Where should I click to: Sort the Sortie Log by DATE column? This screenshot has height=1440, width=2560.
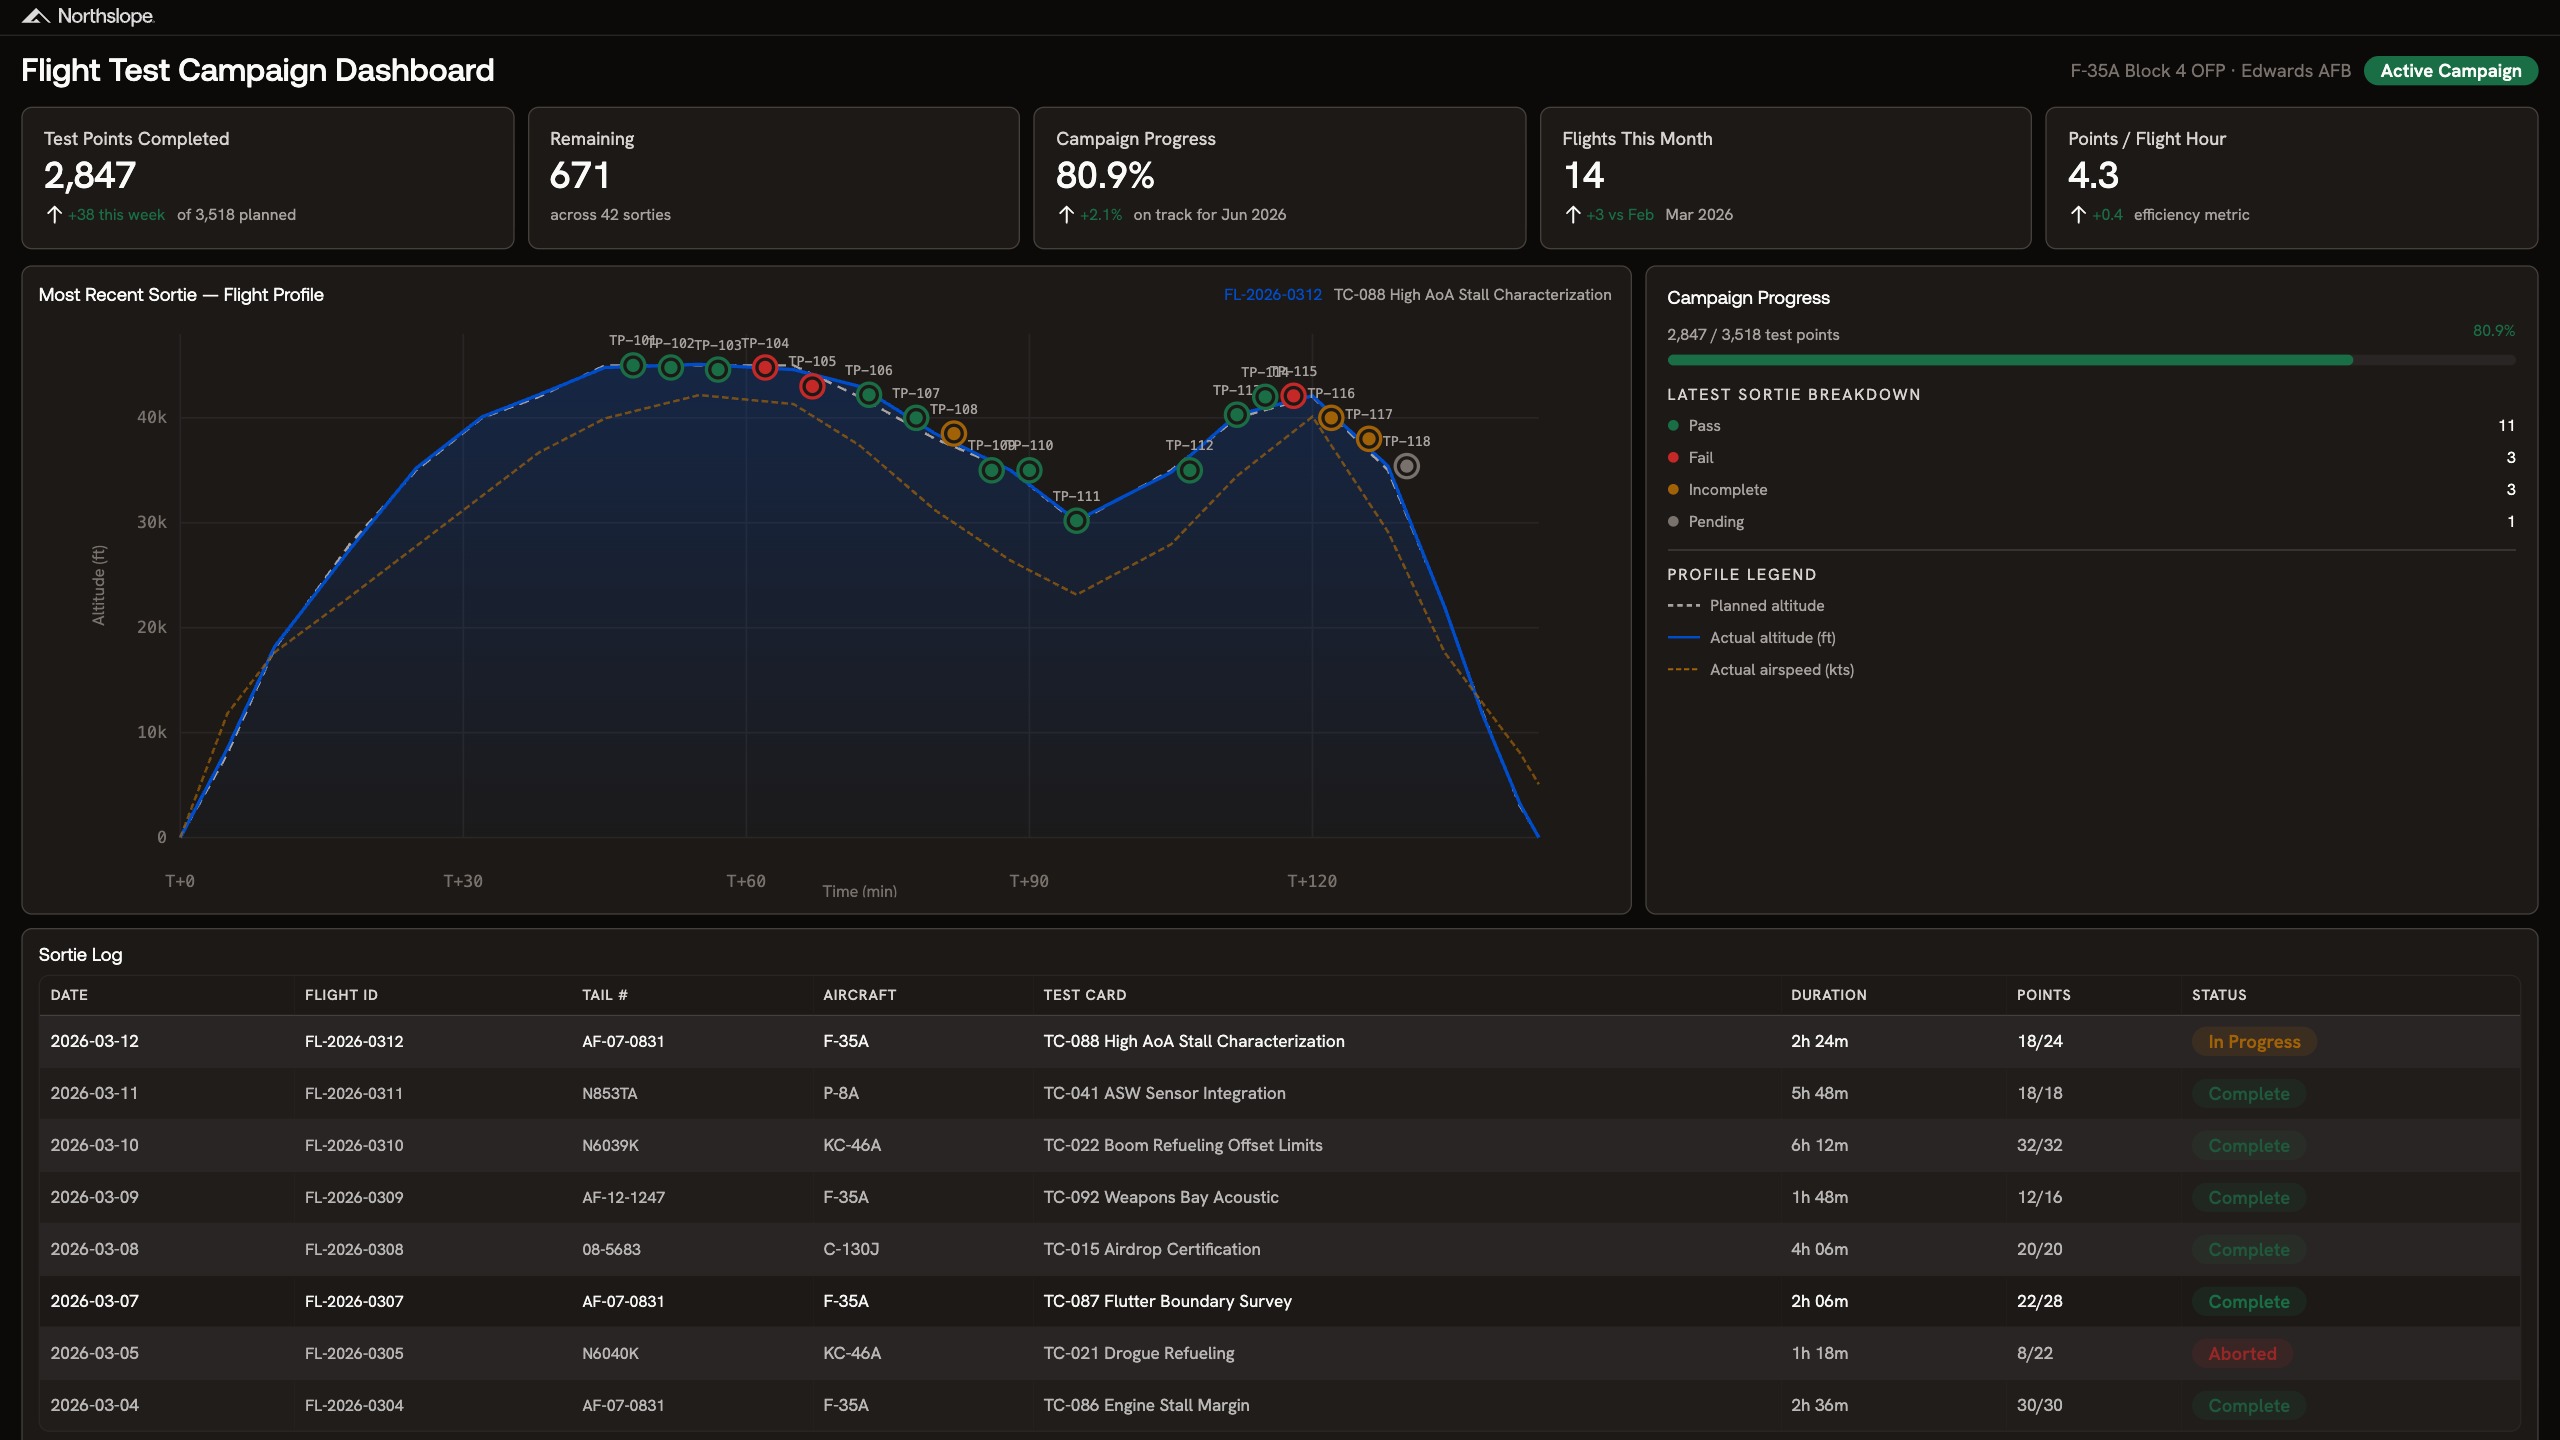[x=68, y=995]
